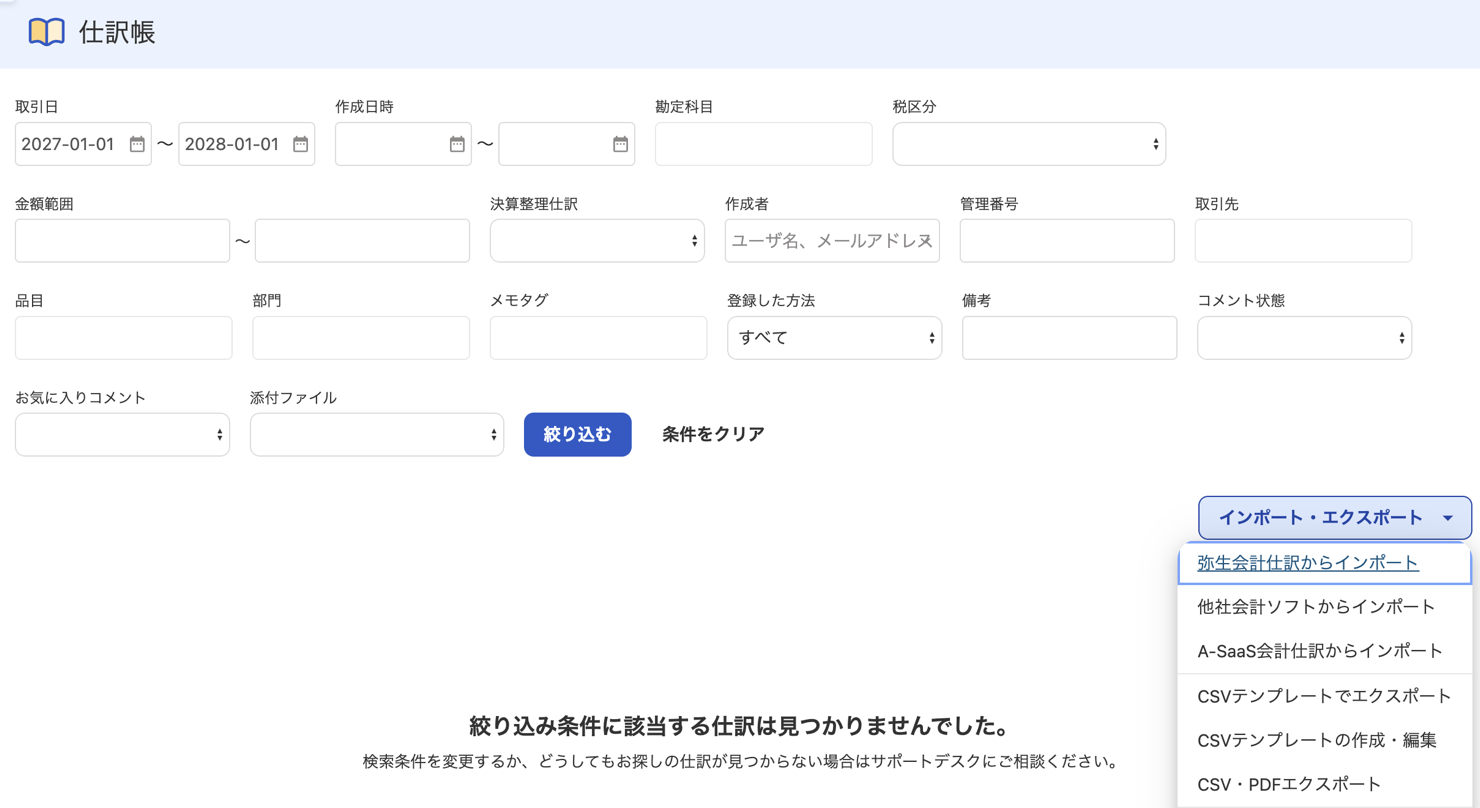
Task: Click the 管理番号 input field
Action: tap(1067, 241)
